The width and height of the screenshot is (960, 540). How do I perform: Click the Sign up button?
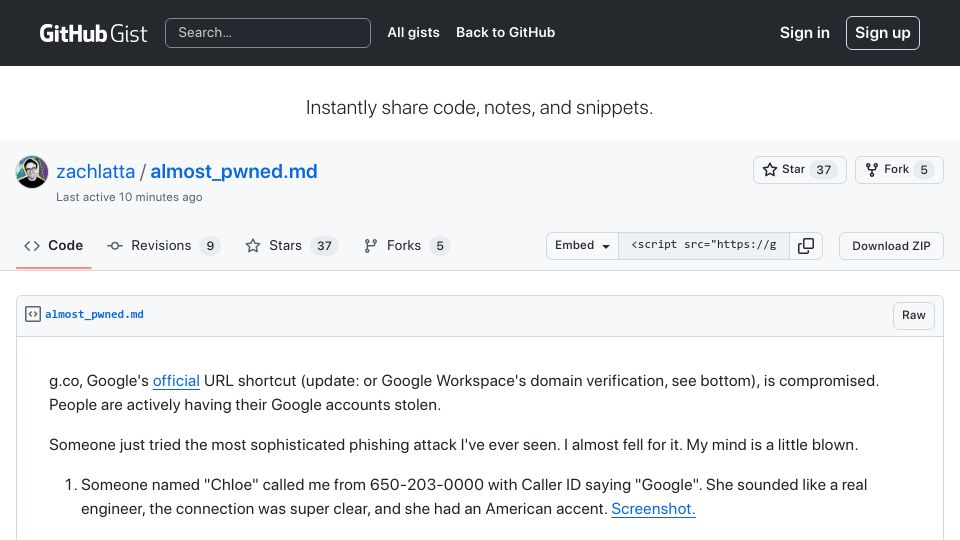882,33
